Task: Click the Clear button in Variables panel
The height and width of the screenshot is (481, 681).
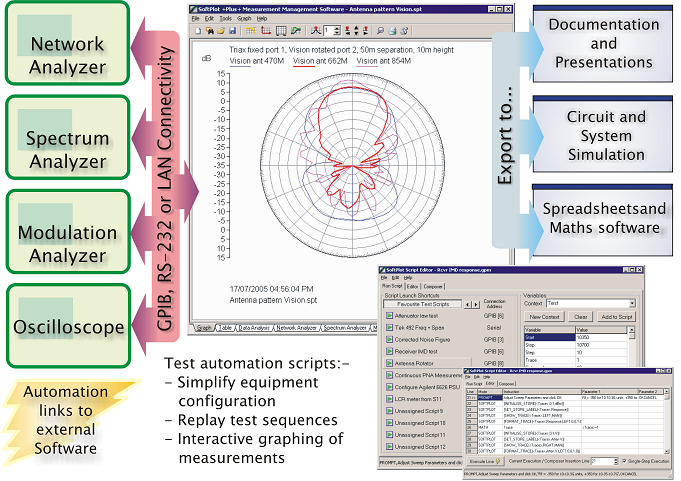Action: (x=580, y=317)
